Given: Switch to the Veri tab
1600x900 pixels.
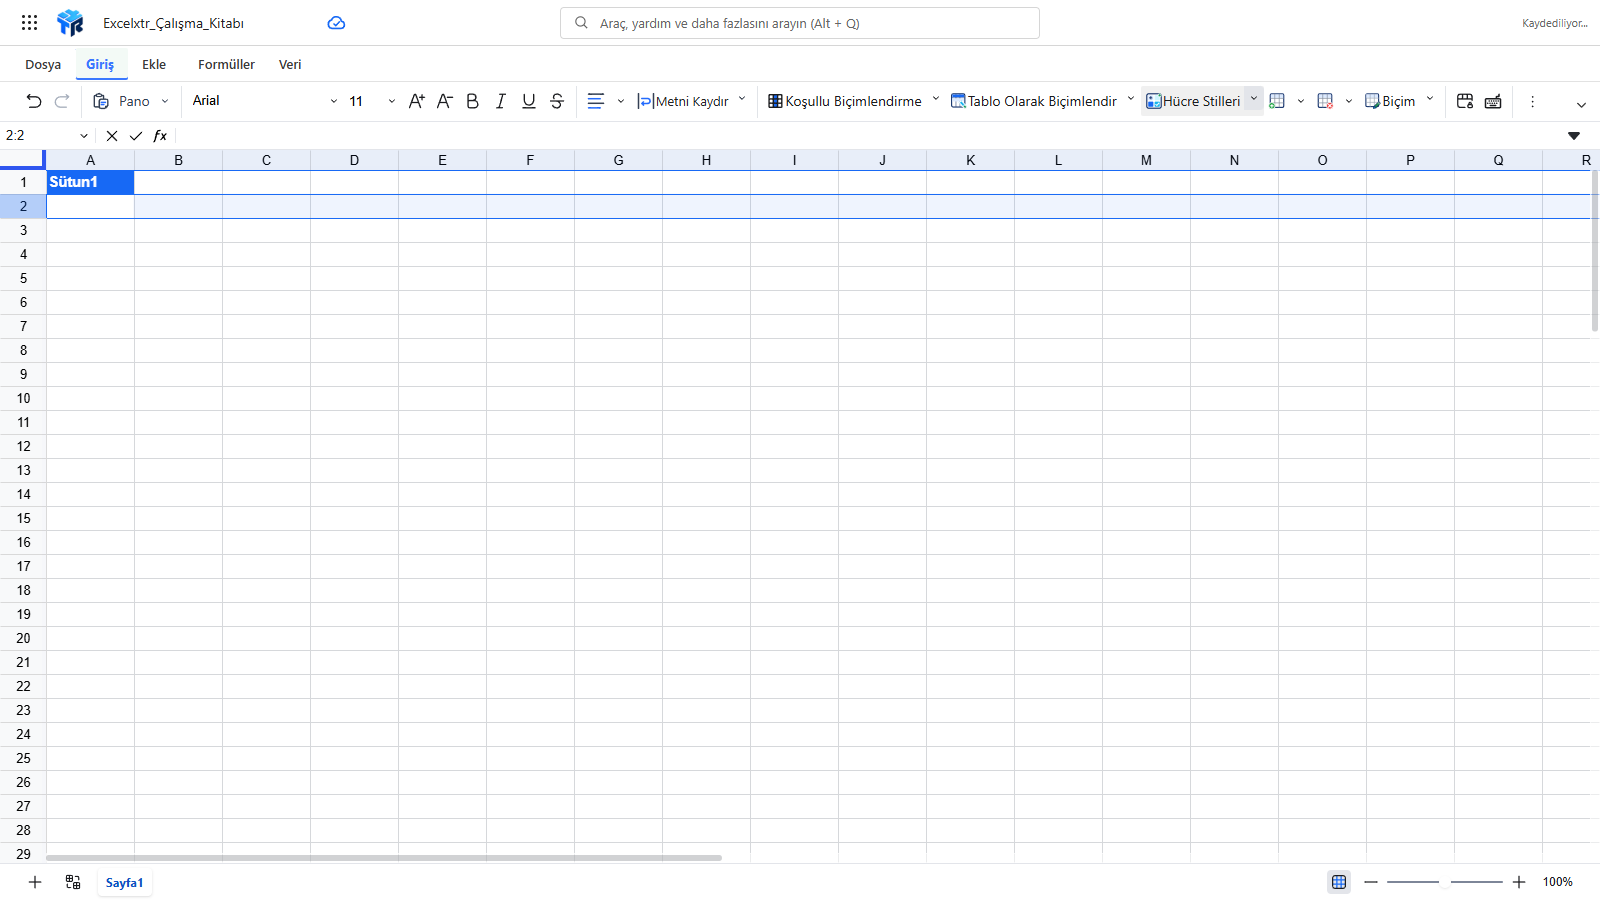Looking at the screenshot, I should [x=290, y=64].
